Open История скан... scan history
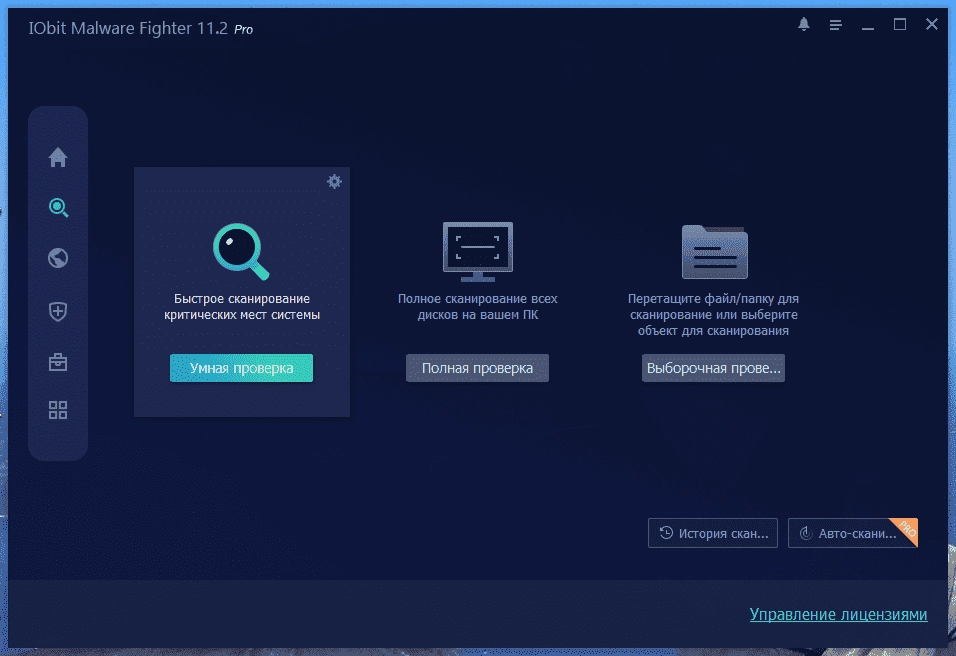The height and width of the screenshot is (656, 956). (713, 533)
